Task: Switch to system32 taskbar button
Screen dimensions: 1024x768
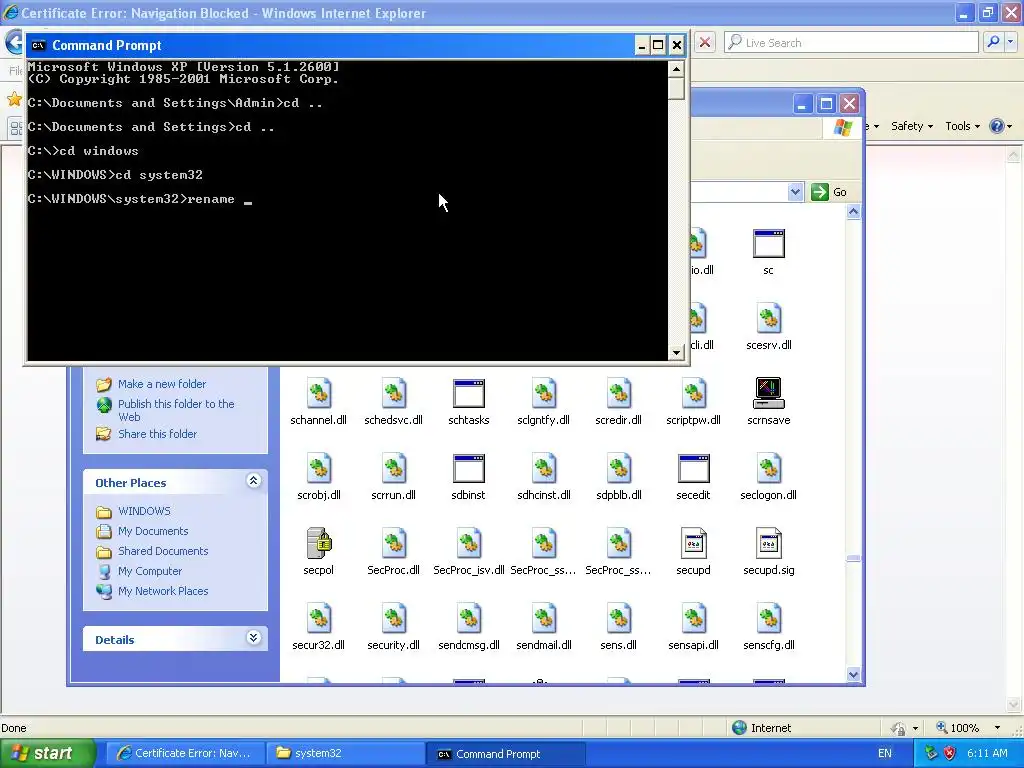Action: point(345,753)
